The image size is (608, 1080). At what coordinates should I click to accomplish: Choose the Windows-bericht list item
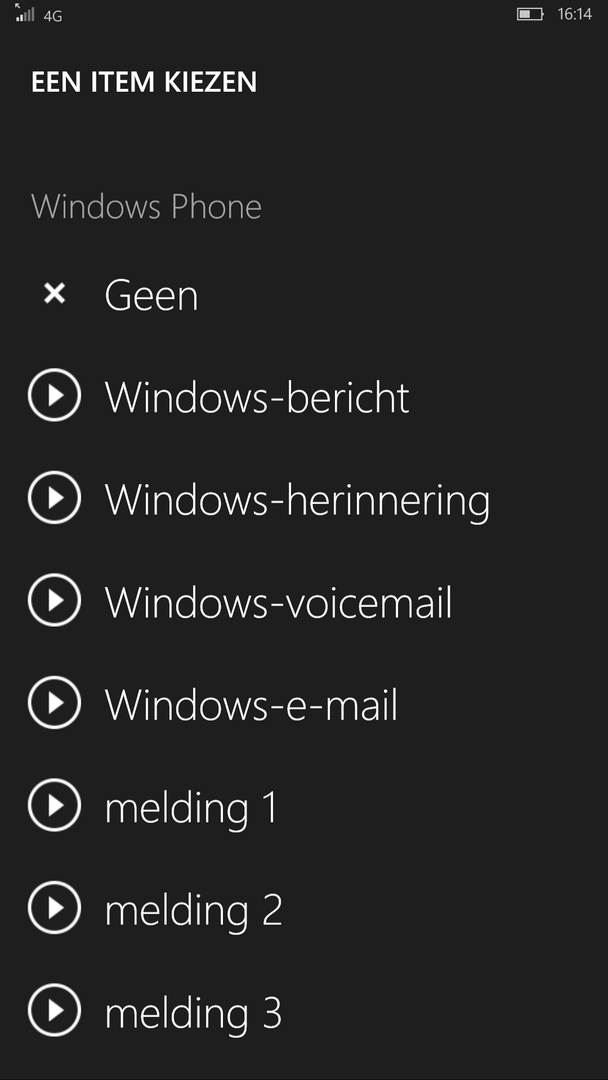[257, 398]
